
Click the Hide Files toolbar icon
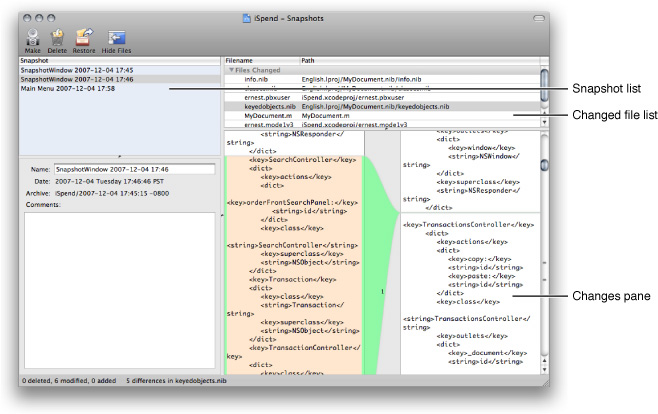[x=117, y=38]
